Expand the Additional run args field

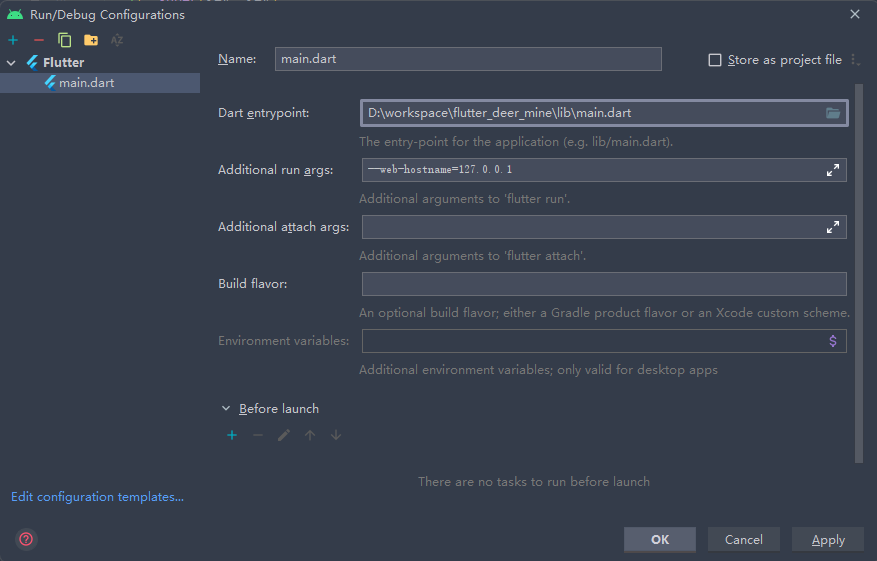[833, 170]
